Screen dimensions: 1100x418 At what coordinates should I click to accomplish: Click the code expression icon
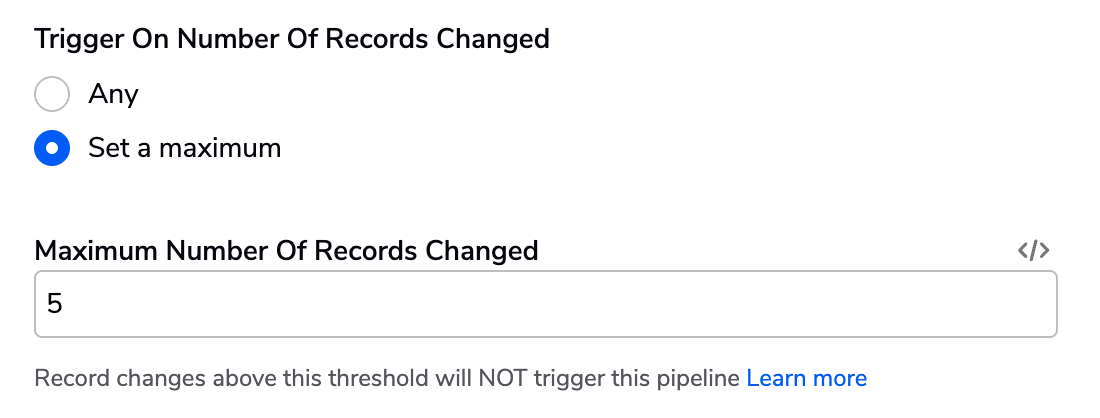pyautogui.click(x=1033, y=250)
